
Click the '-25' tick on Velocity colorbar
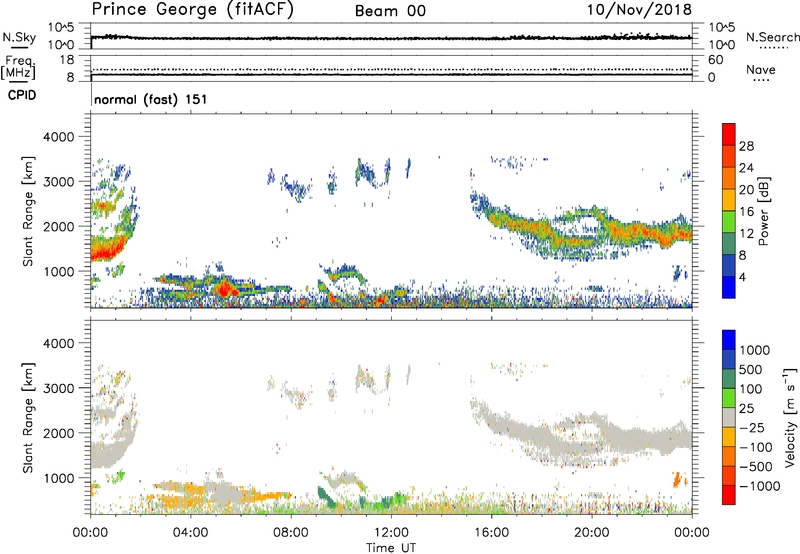pos(752,427)
